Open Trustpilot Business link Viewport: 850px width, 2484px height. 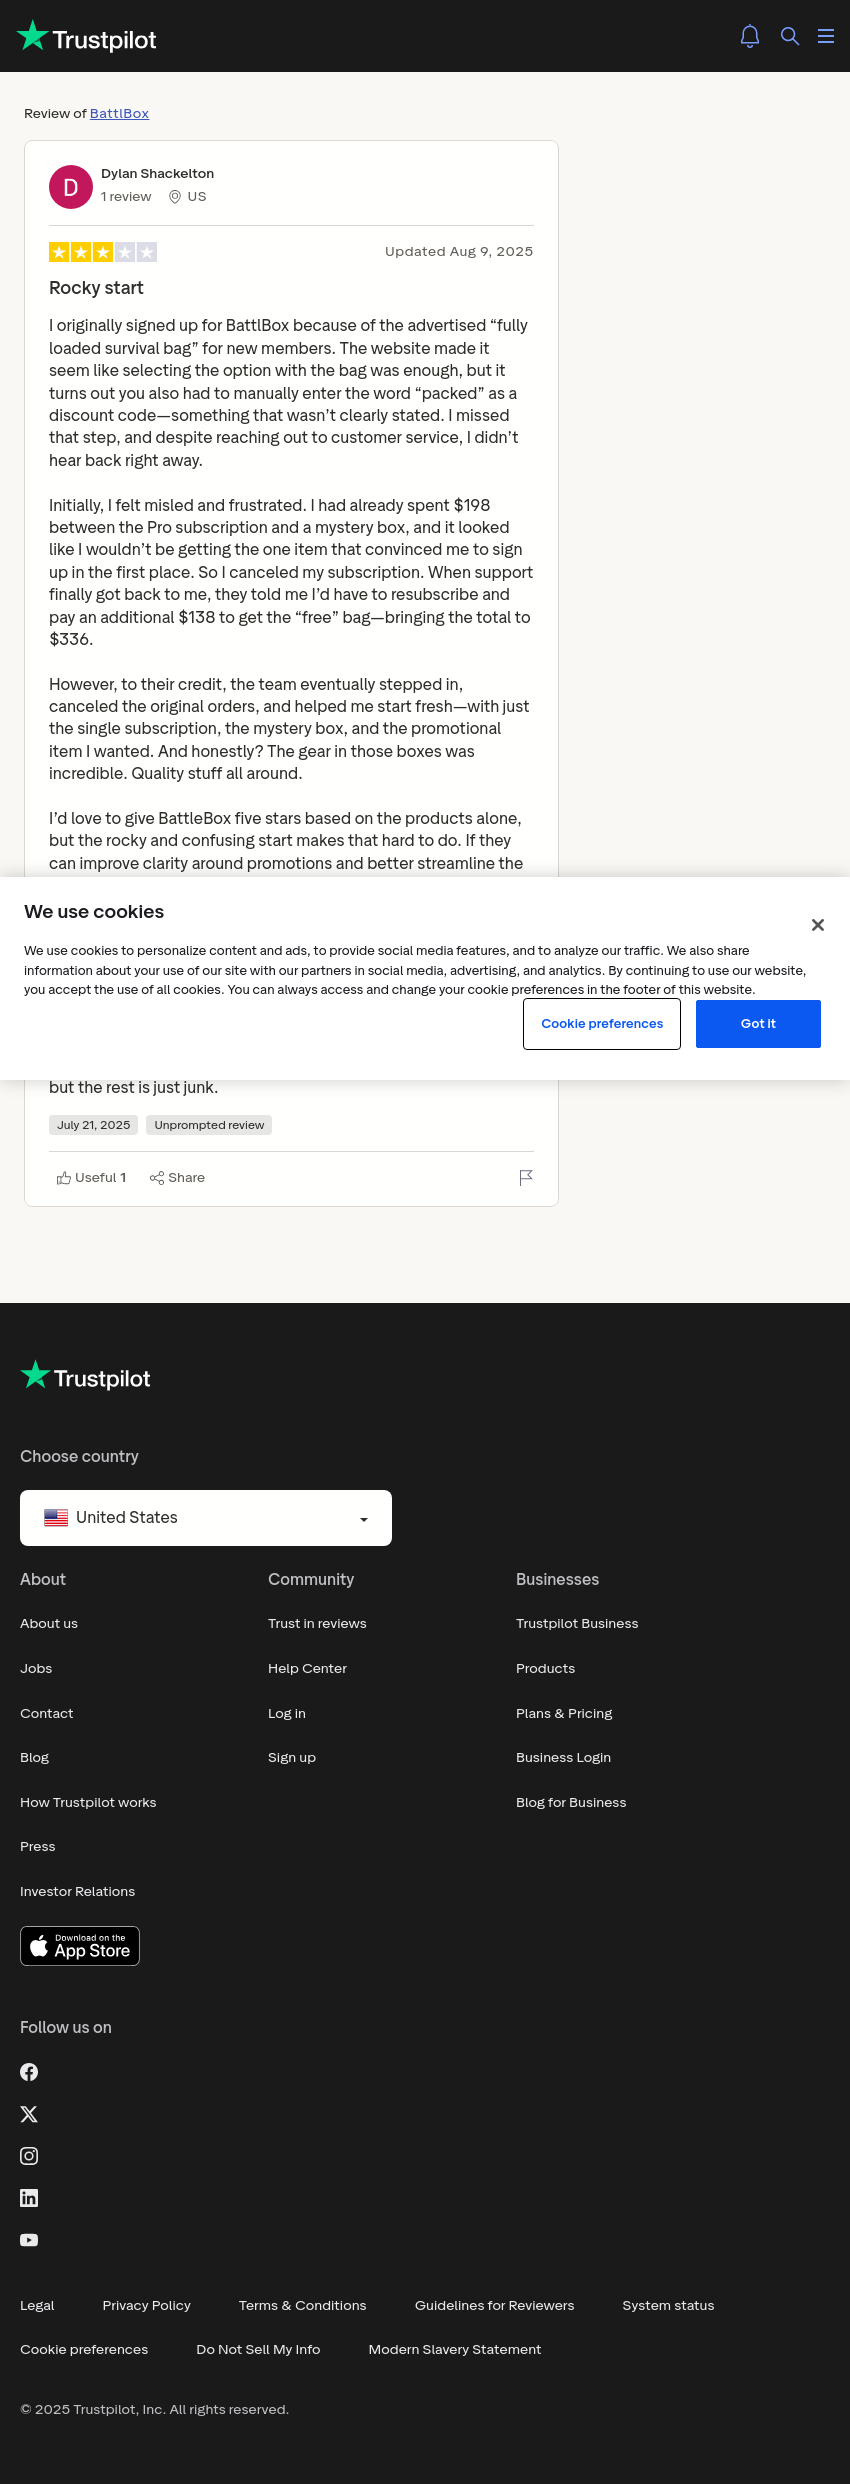[x=577, y=1624]
